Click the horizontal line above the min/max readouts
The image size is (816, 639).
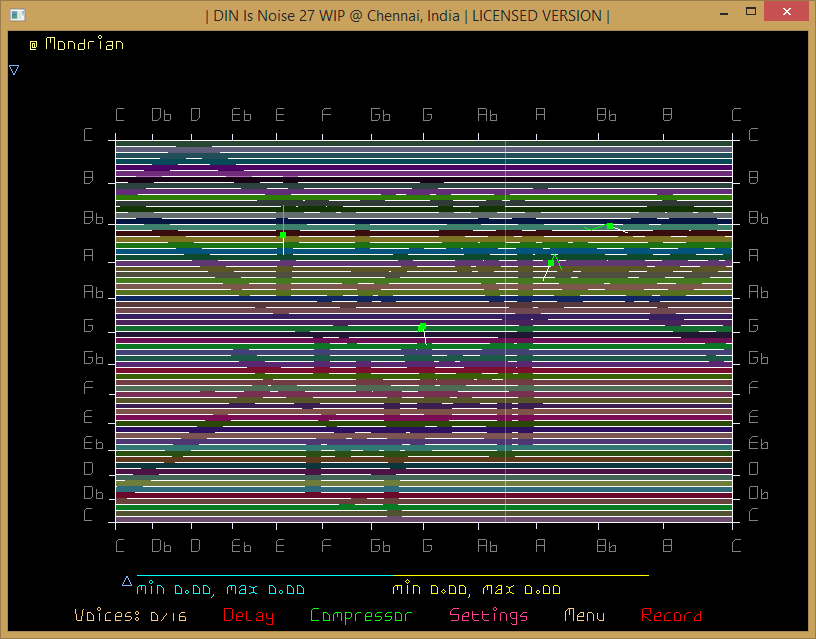click(392, 575)
